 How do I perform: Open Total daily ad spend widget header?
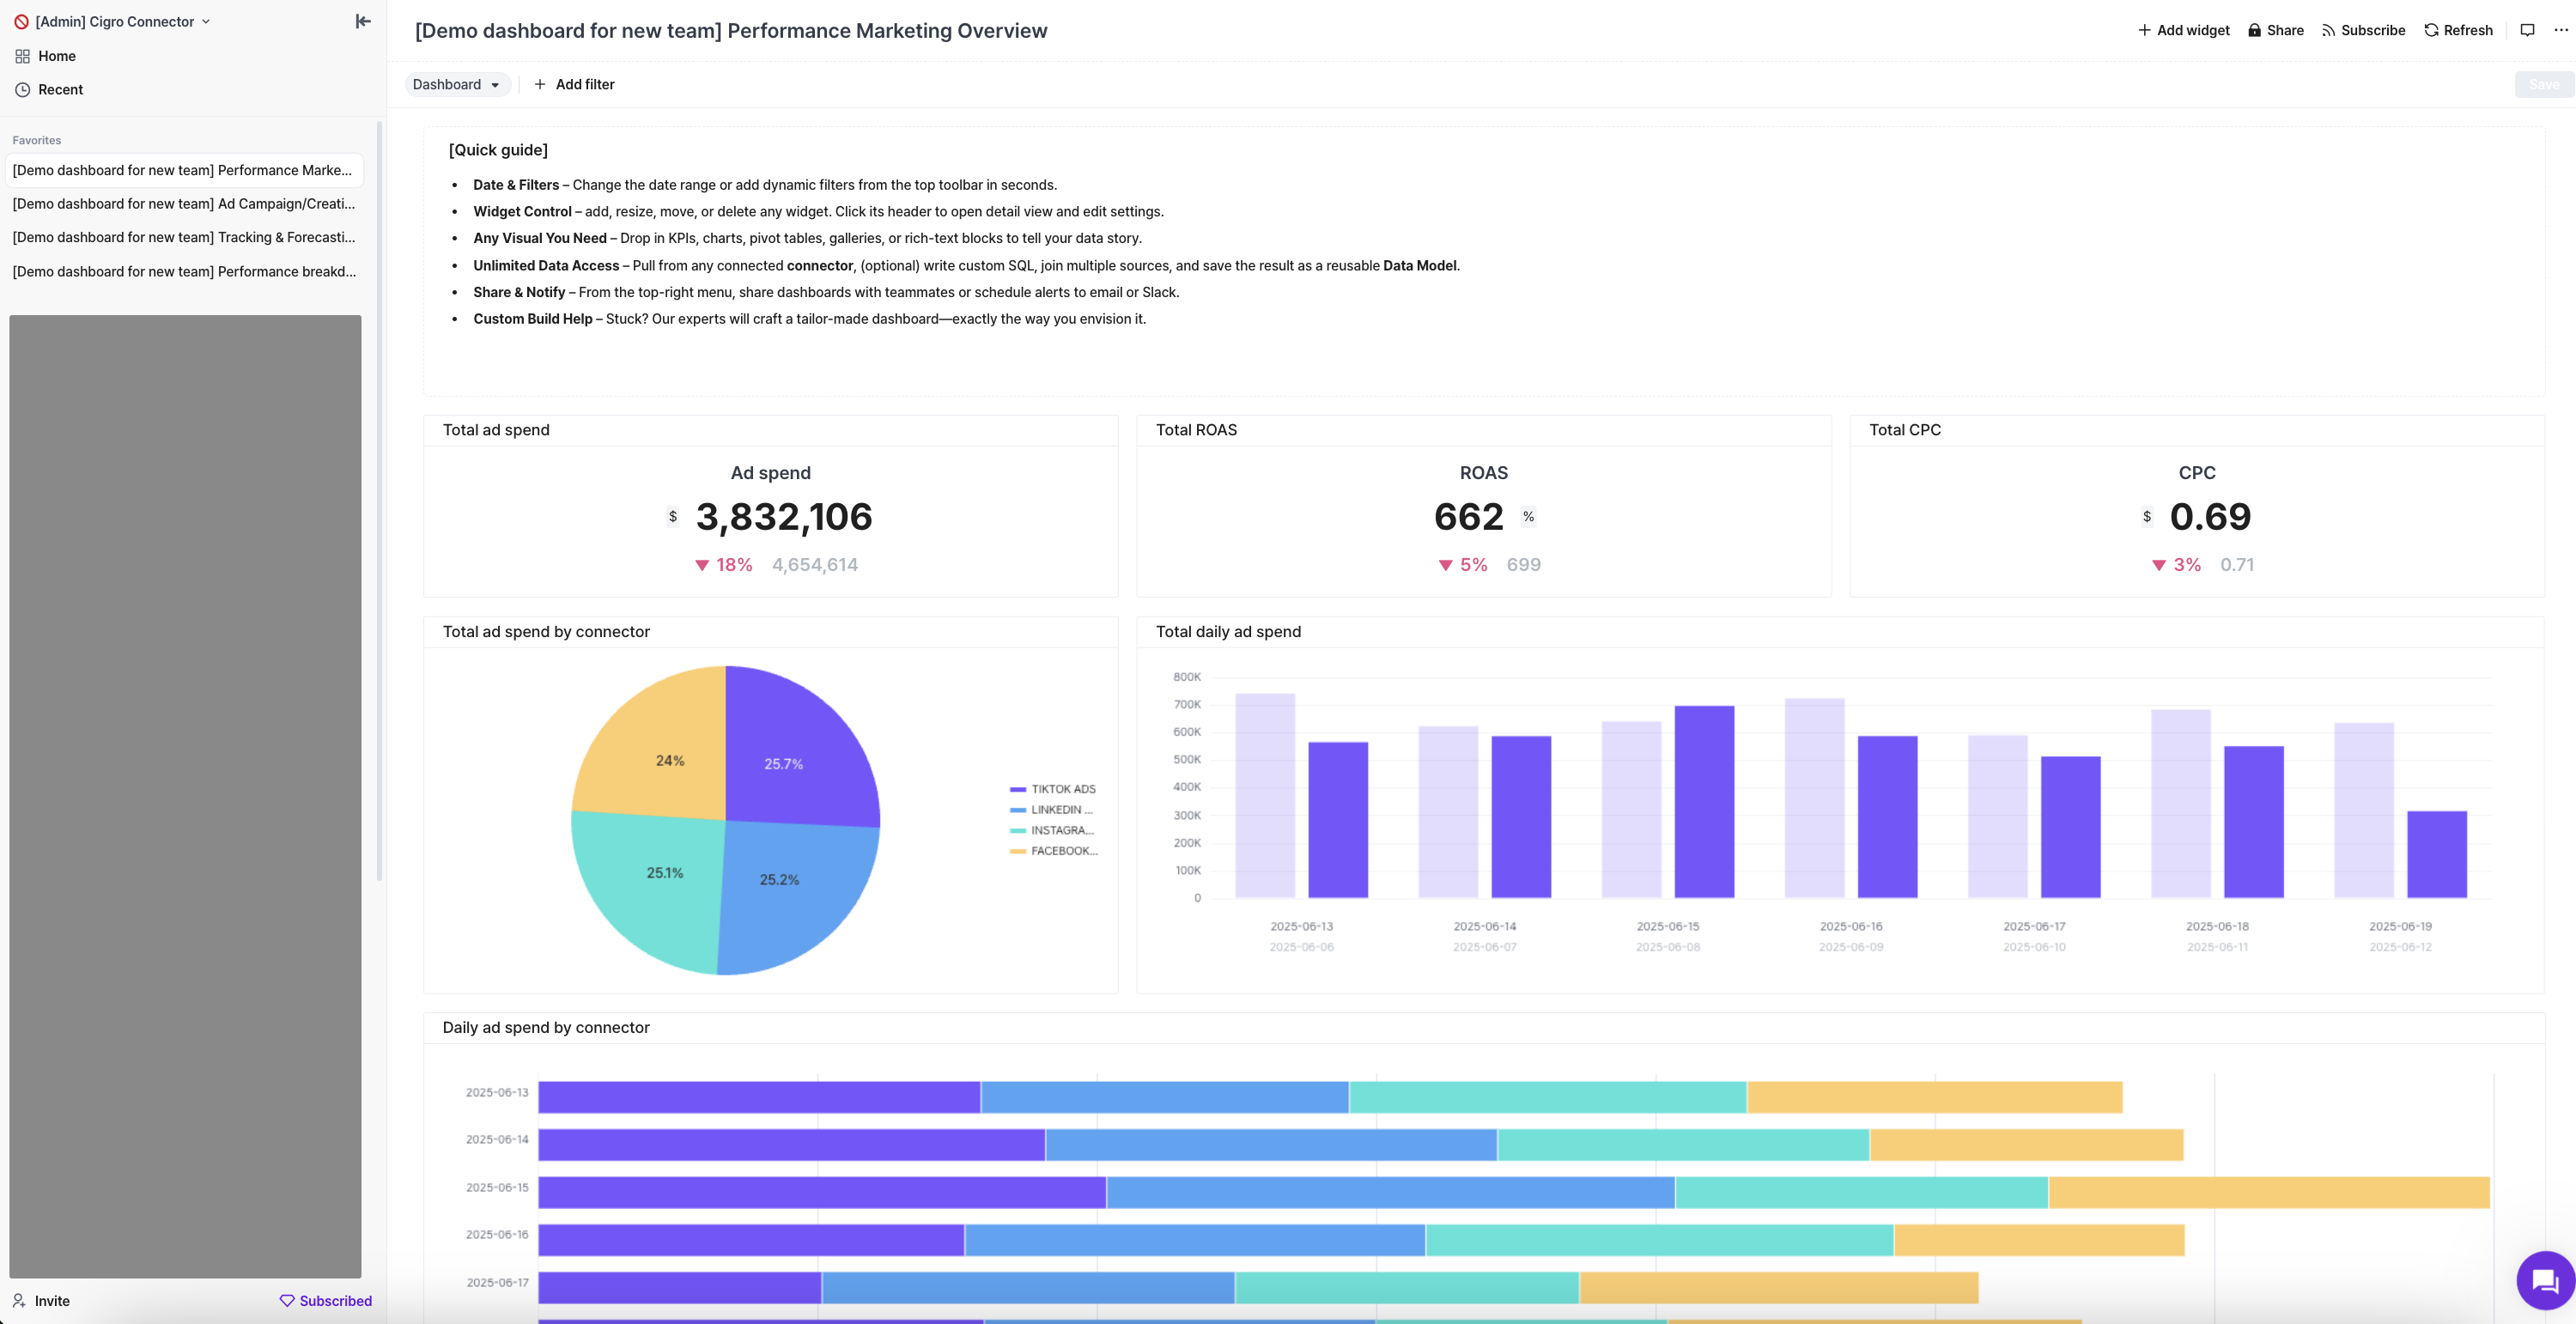pos(1228,631)
